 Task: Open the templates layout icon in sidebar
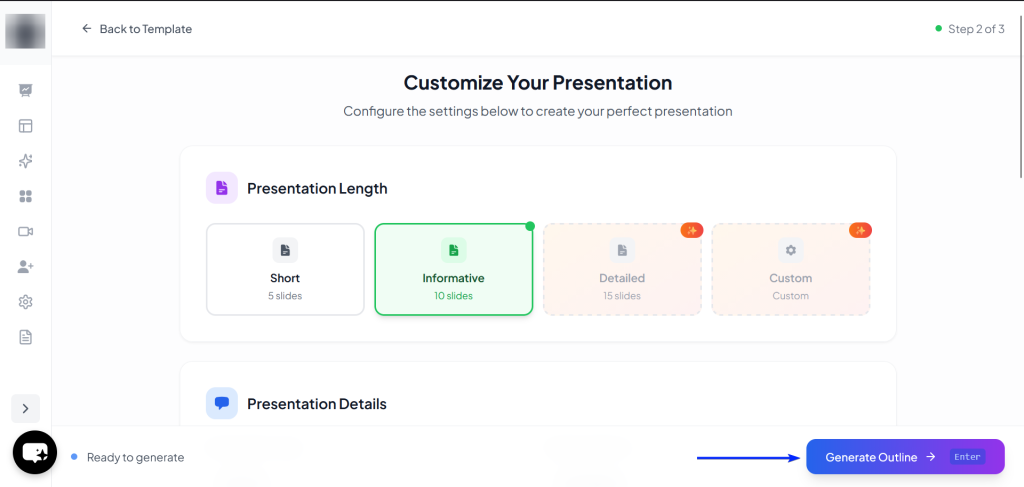tap(26, 126)
